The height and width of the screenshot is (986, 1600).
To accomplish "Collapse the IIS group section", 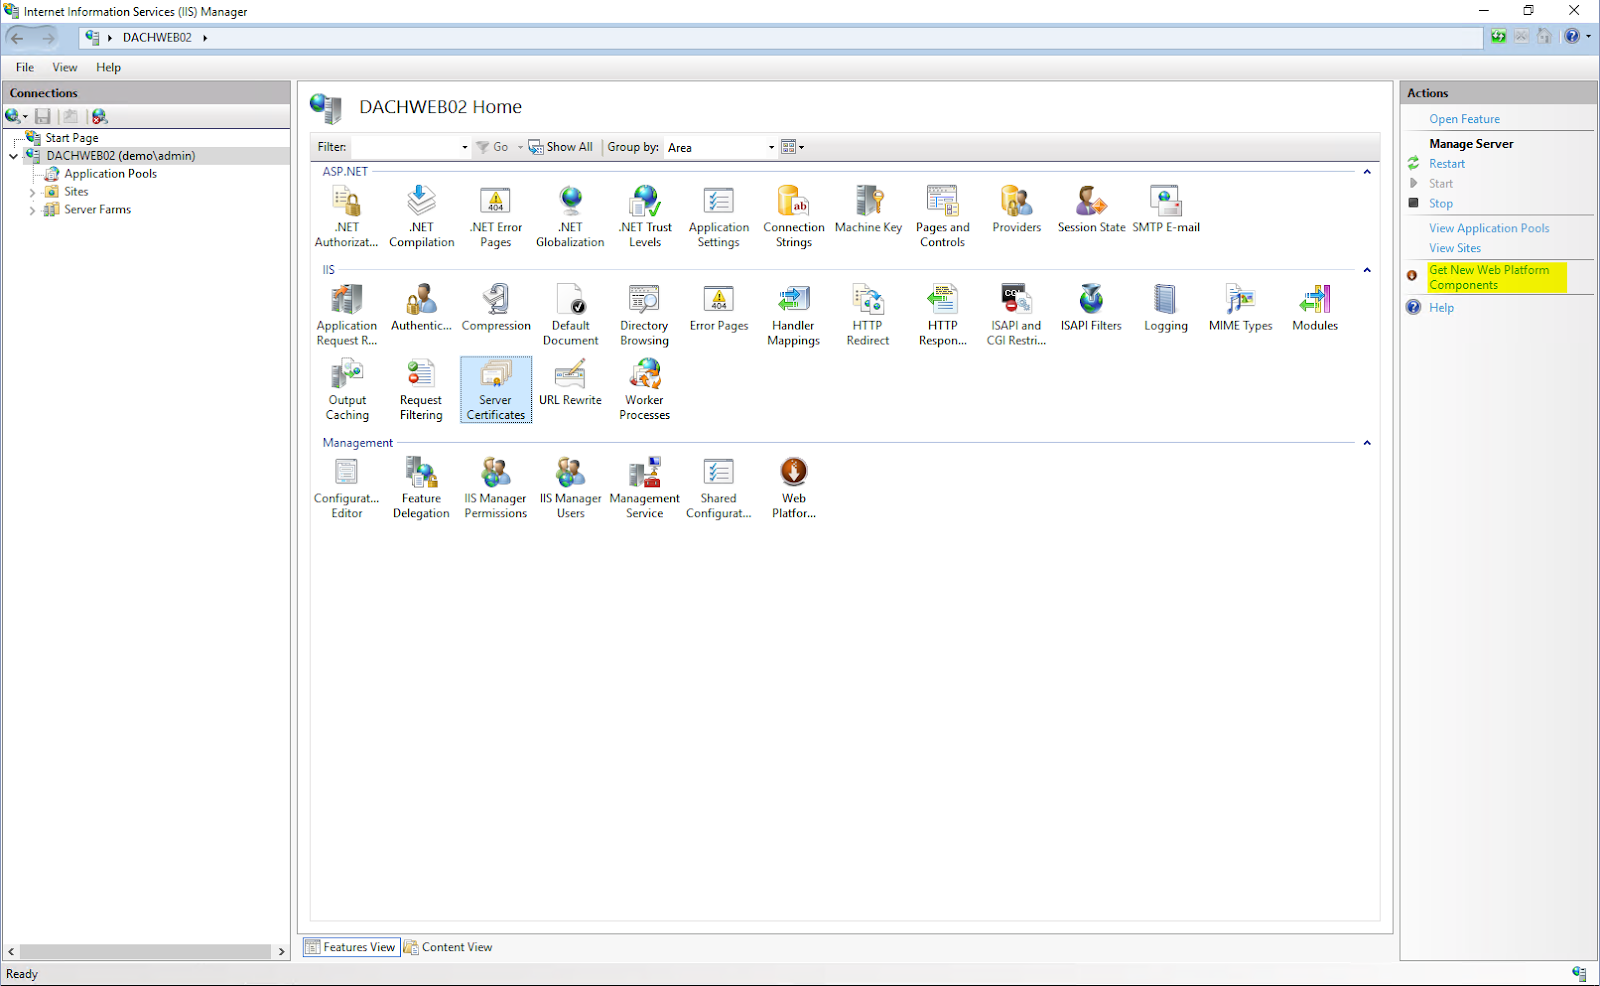I will 1367,270.
